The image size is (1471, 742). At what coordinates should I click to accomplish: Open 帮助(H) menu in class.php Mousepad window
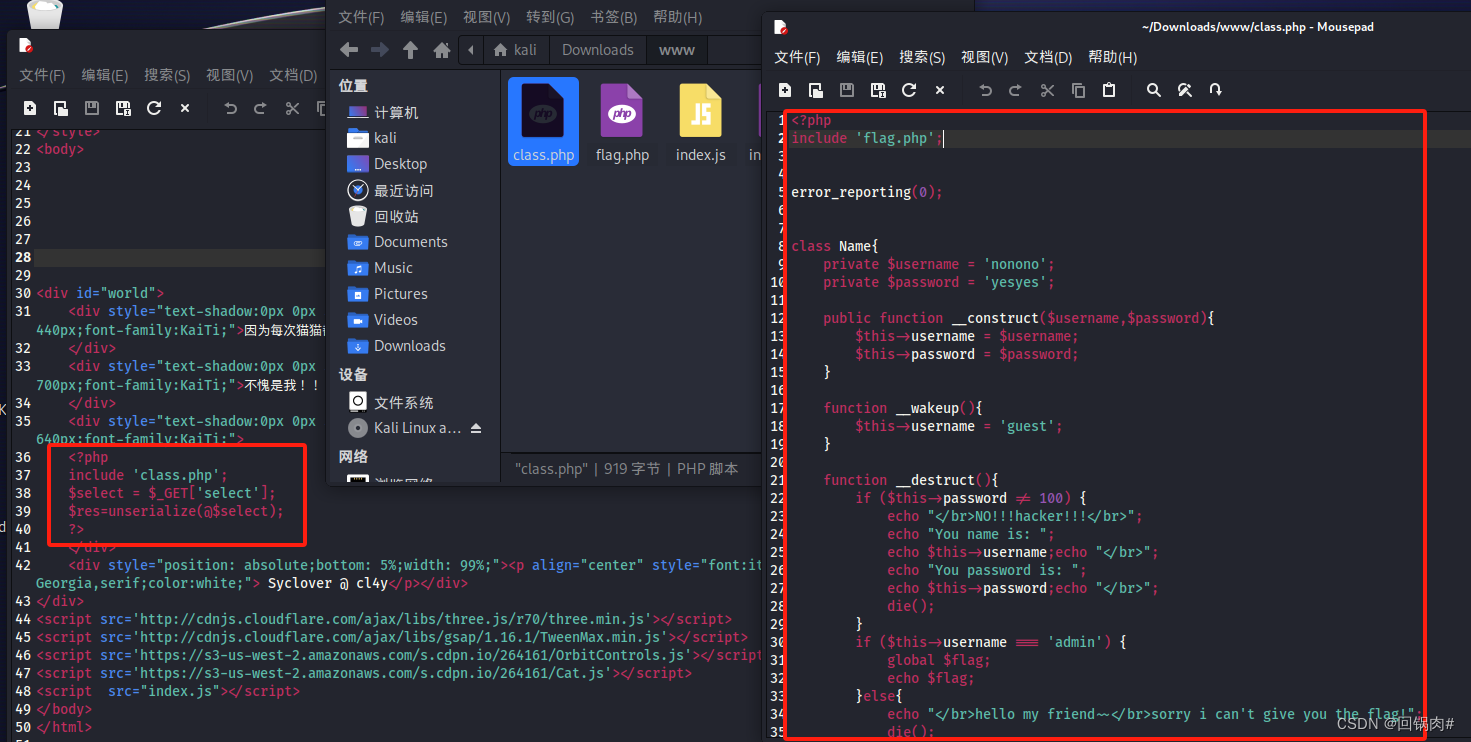(1113, 57)
